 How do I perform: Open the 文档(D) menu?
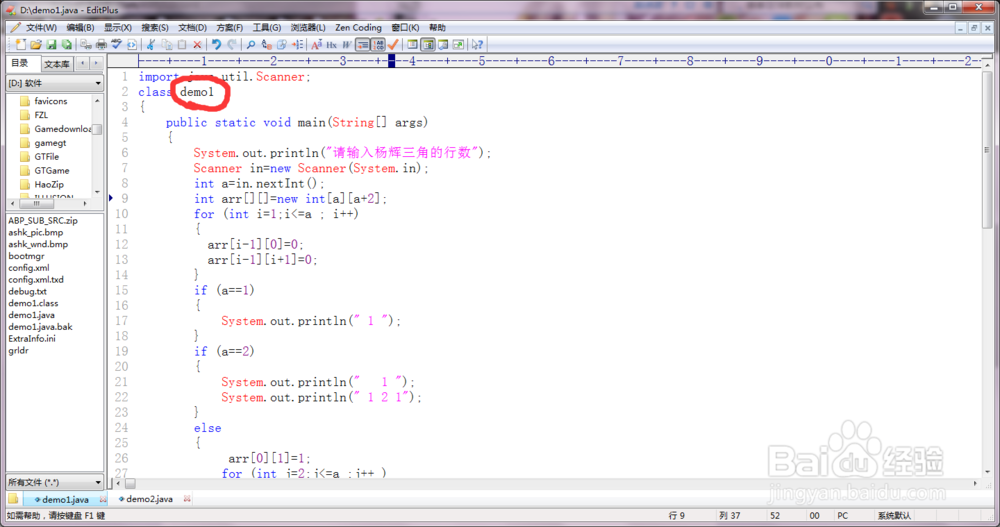[x=192, y=27]
